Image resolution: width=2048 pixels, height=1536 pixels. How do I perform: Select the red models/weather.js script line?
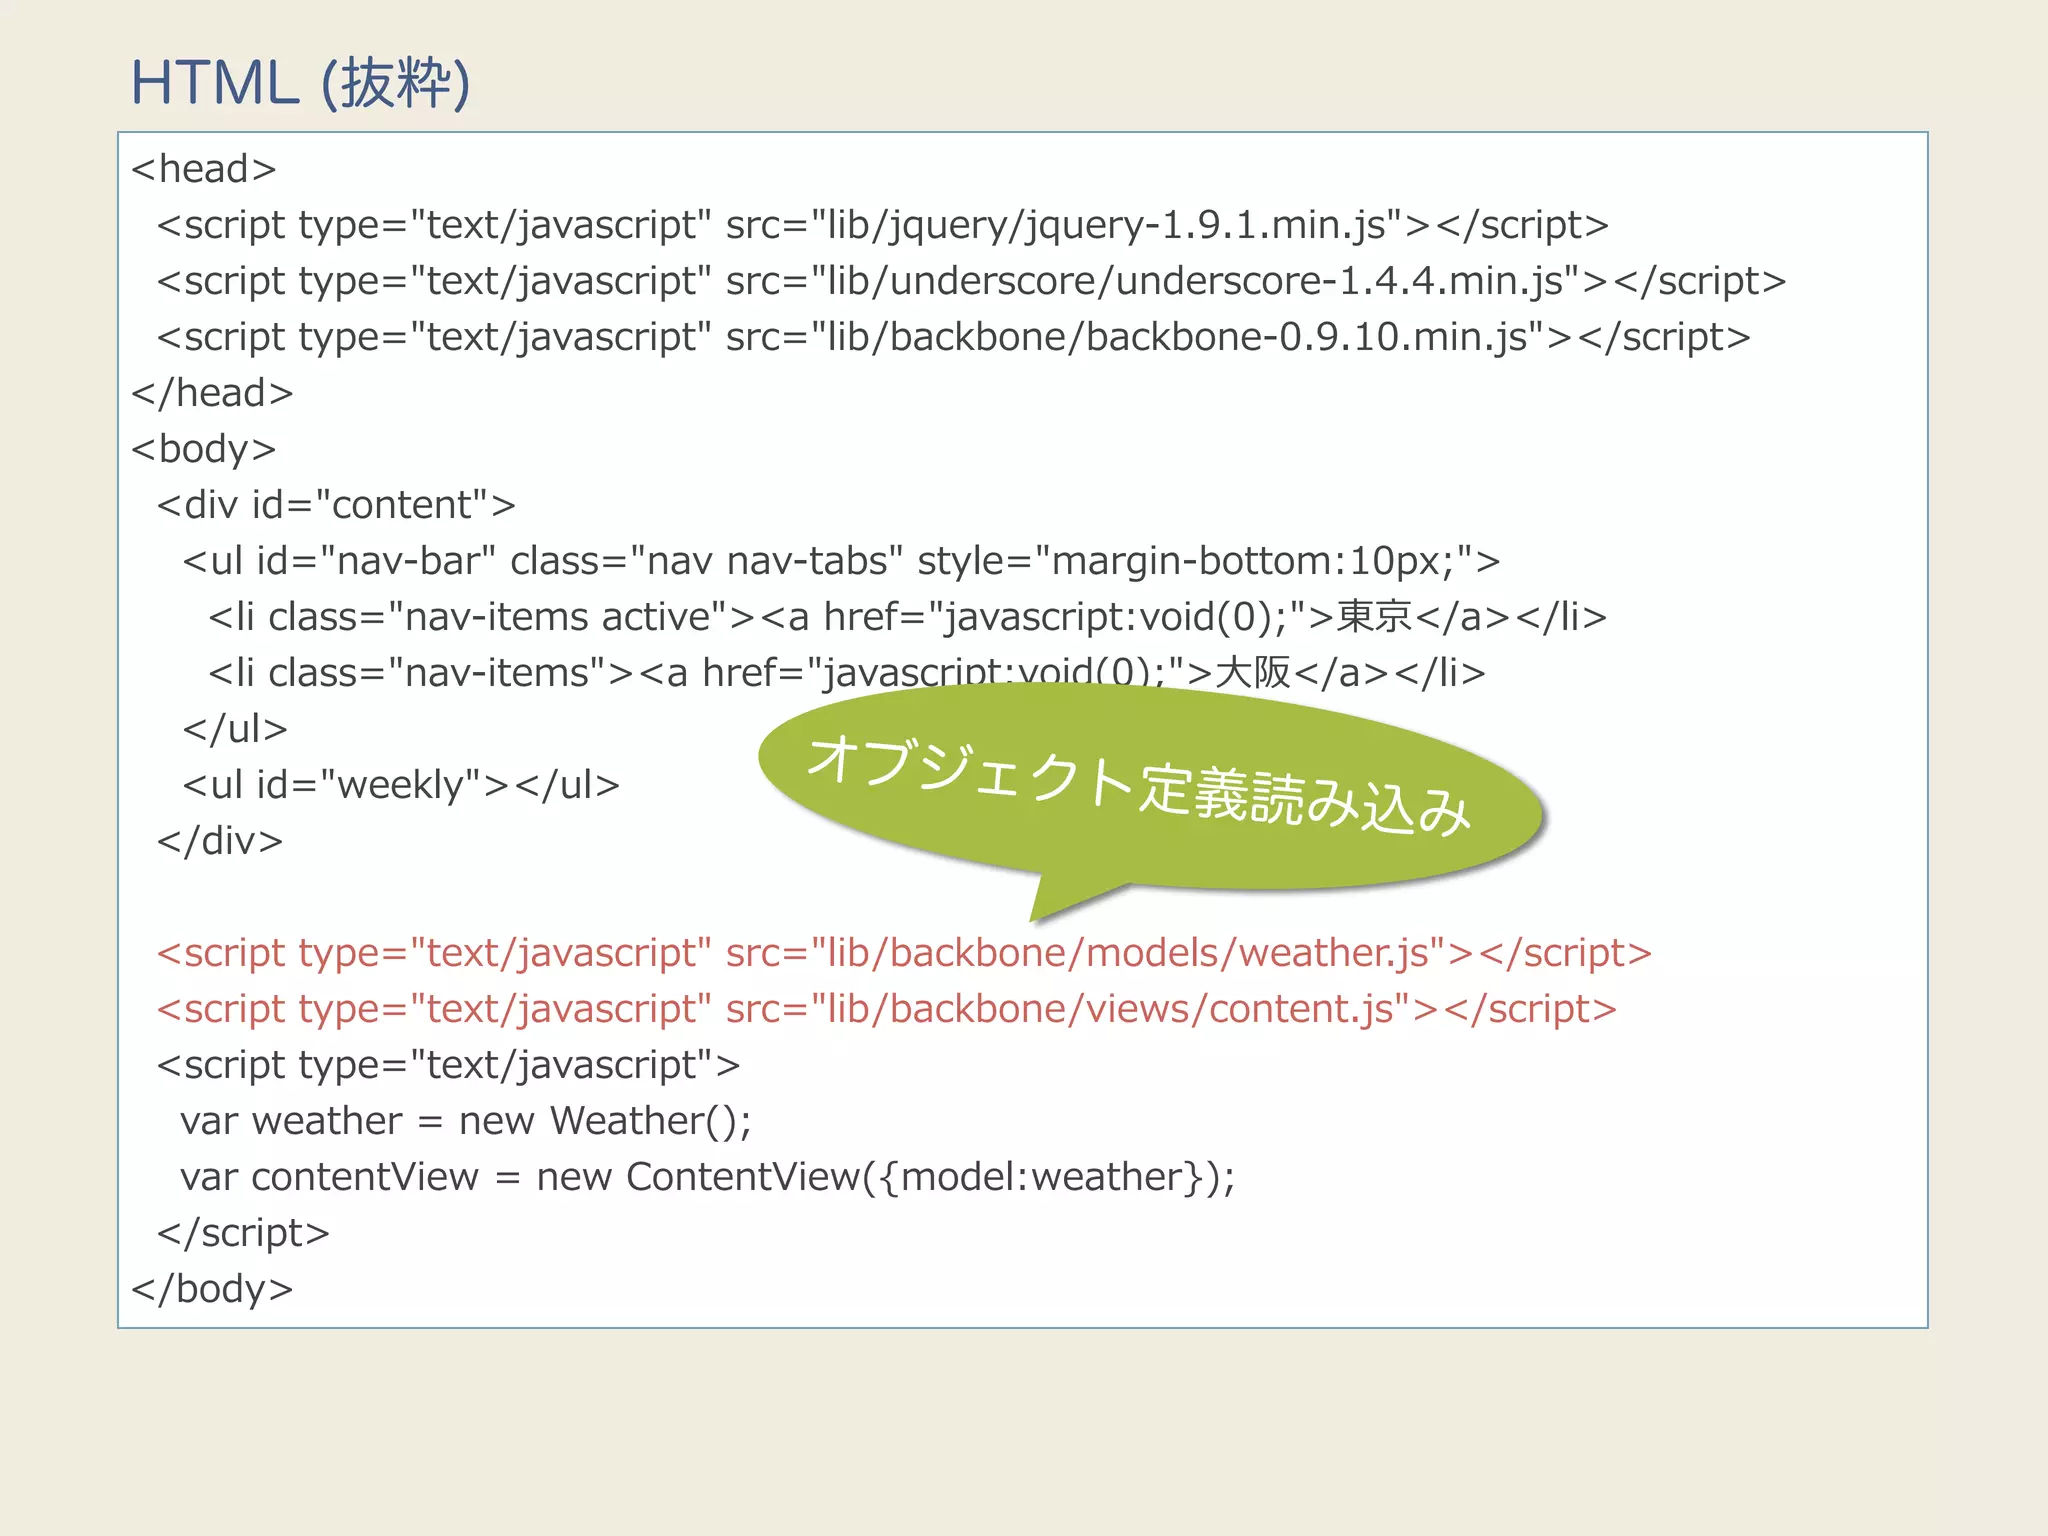(x=904, y=954)
